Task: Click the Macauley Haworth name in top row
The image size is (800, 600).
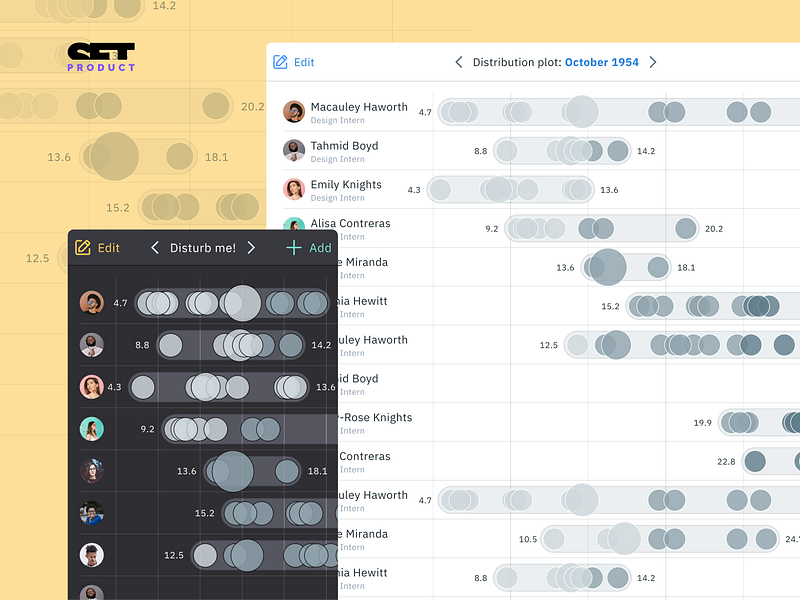Action: pyautogui.click(x=359, y=107)
